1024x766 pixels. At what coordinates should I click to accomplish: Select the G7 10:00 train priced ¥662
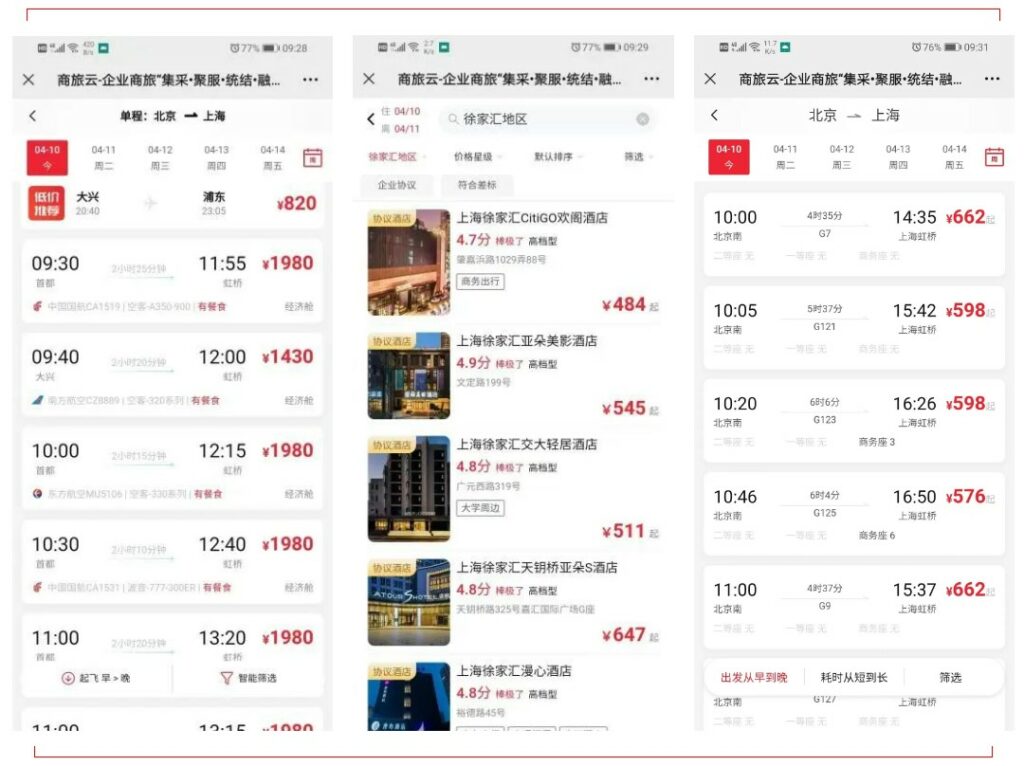click(x=854, y=234)
